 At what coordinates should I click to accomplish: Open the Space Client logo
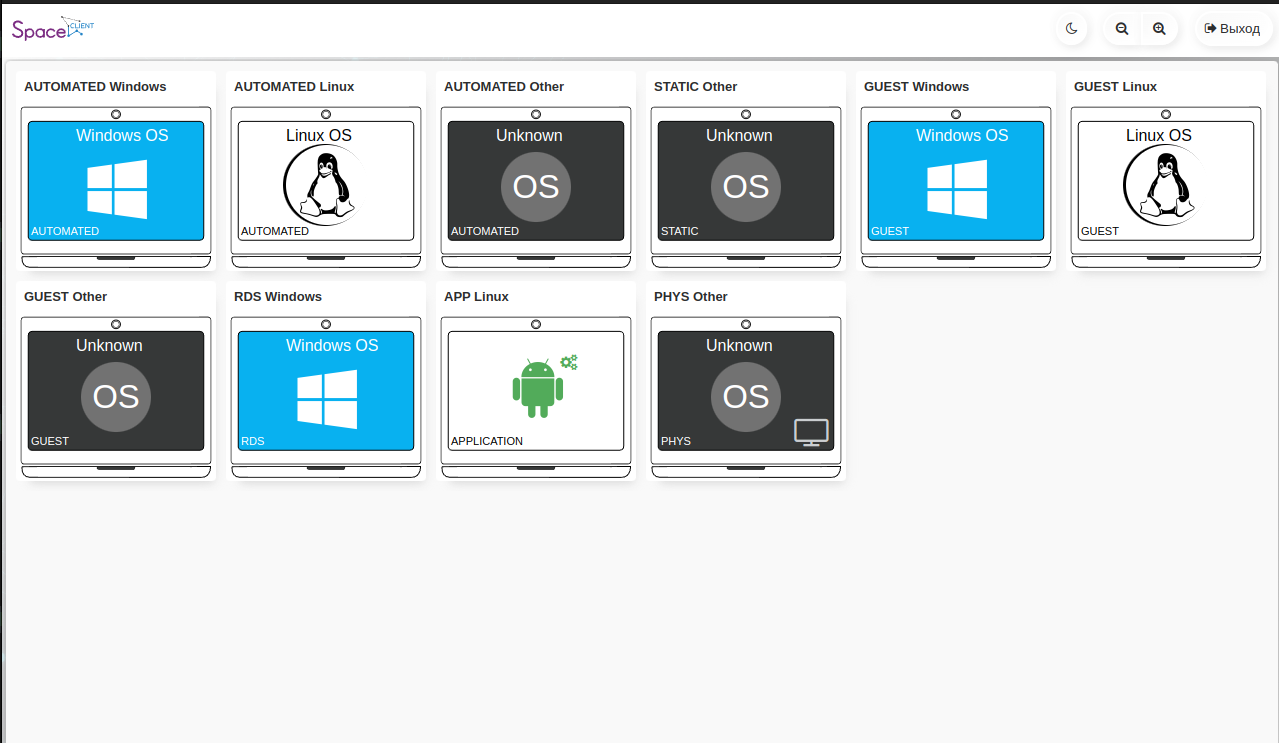click(53, 28)
